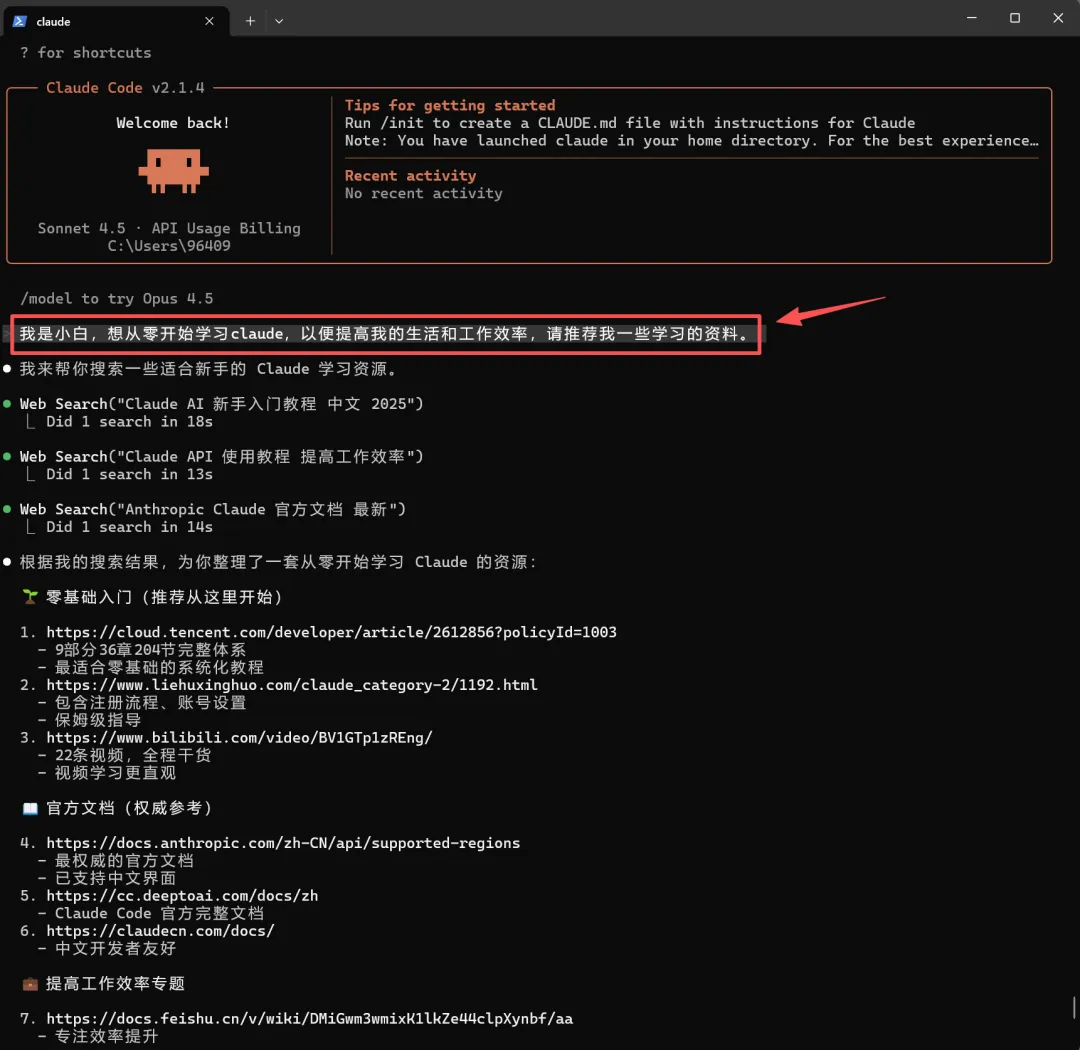Image resolution: width=1080 pixels, height=1050 pixels.
Task: Close the claude tab
Action: pyautogui.click(x=209, y=21)
